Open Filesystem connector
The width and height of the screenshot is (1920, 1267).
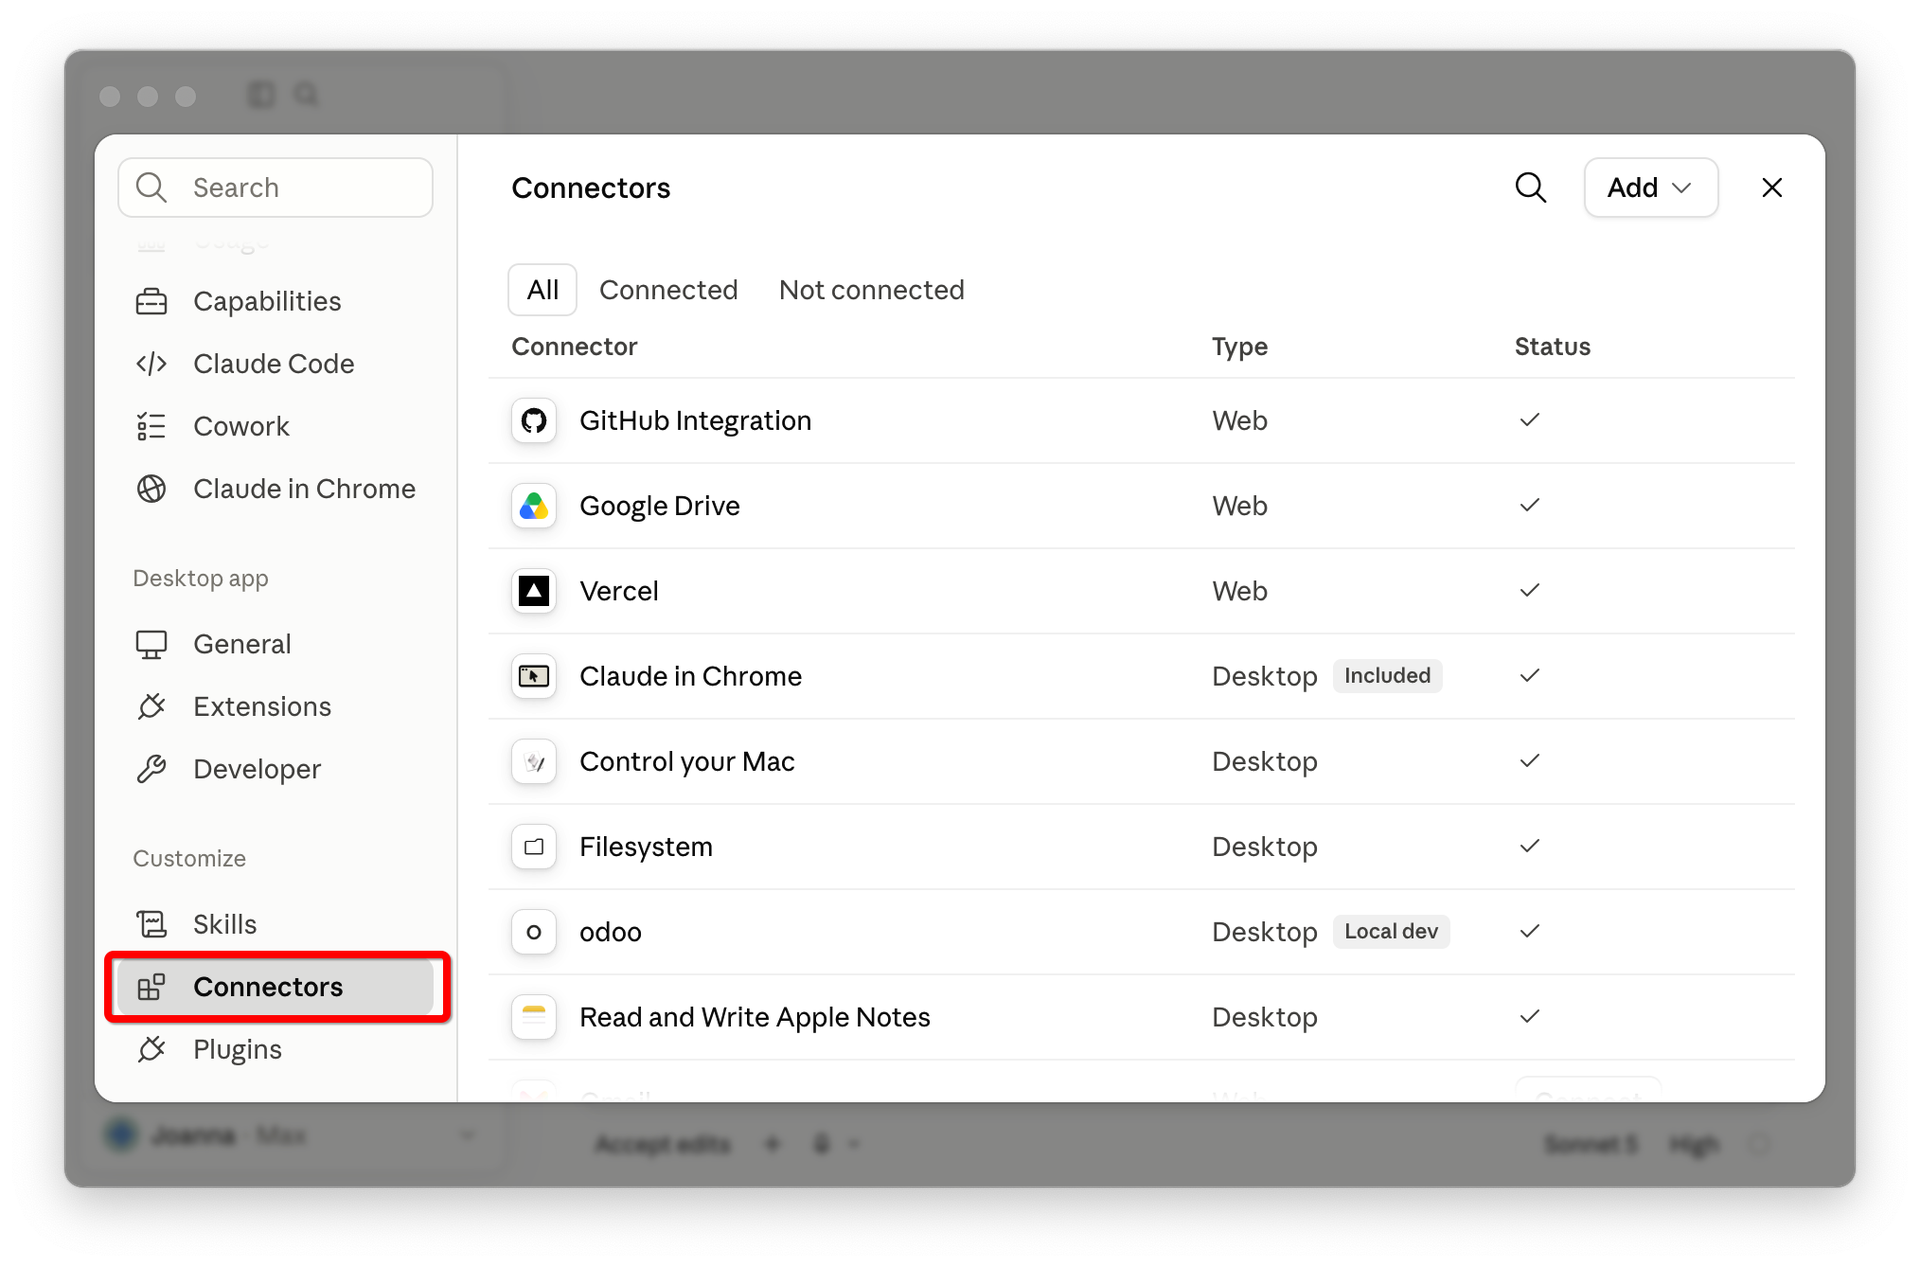1140,847
